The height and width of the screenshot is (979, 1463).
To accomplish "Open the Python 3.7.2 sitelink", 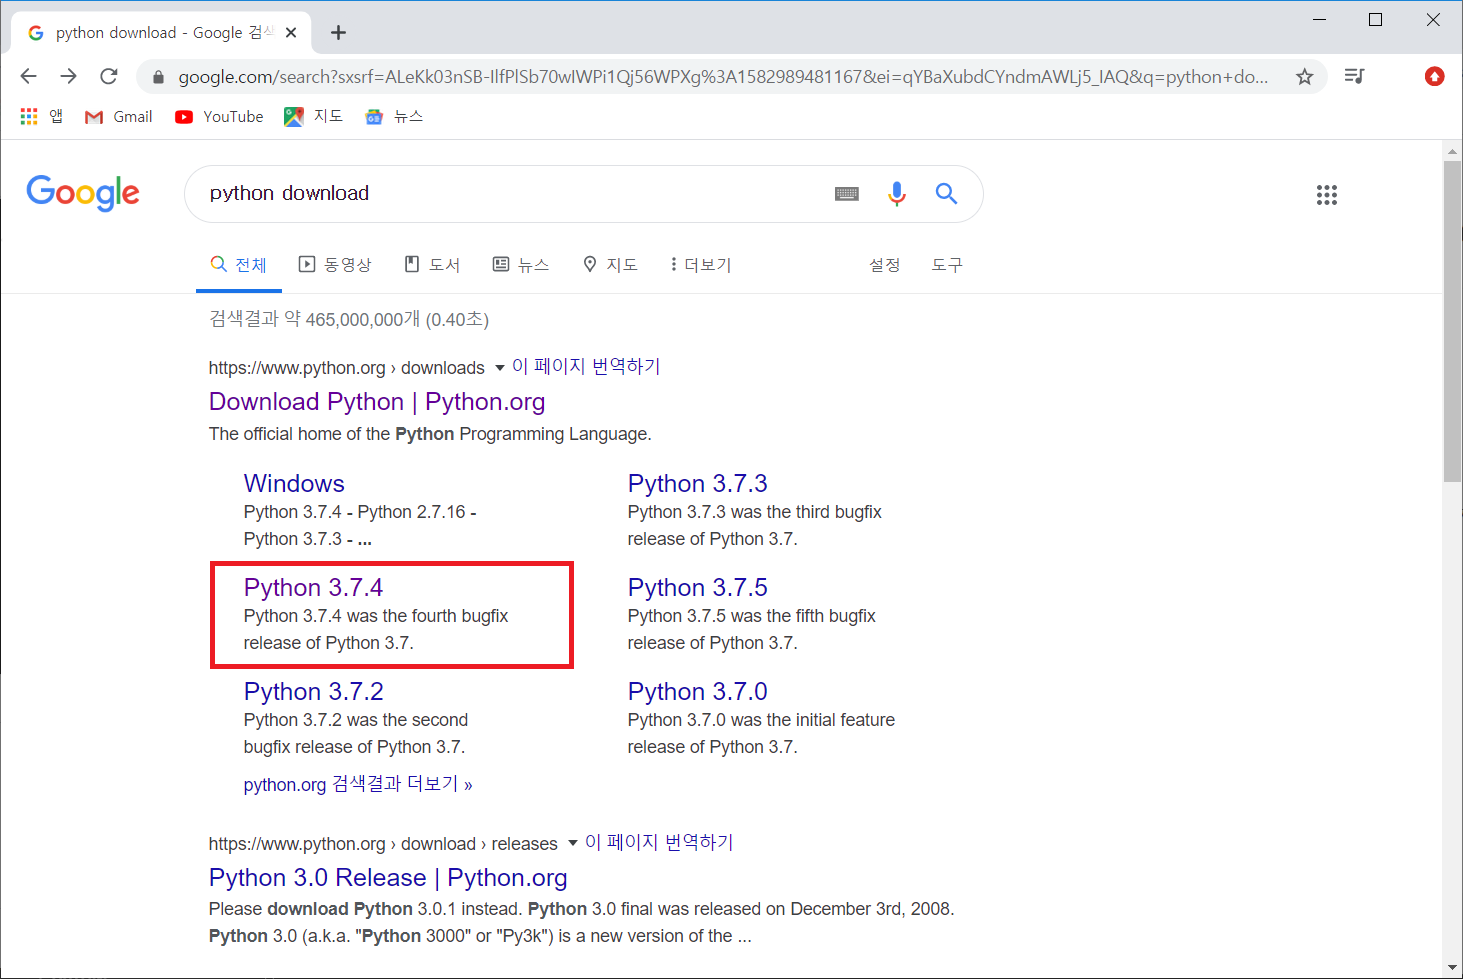I will [x=314, y=692].
